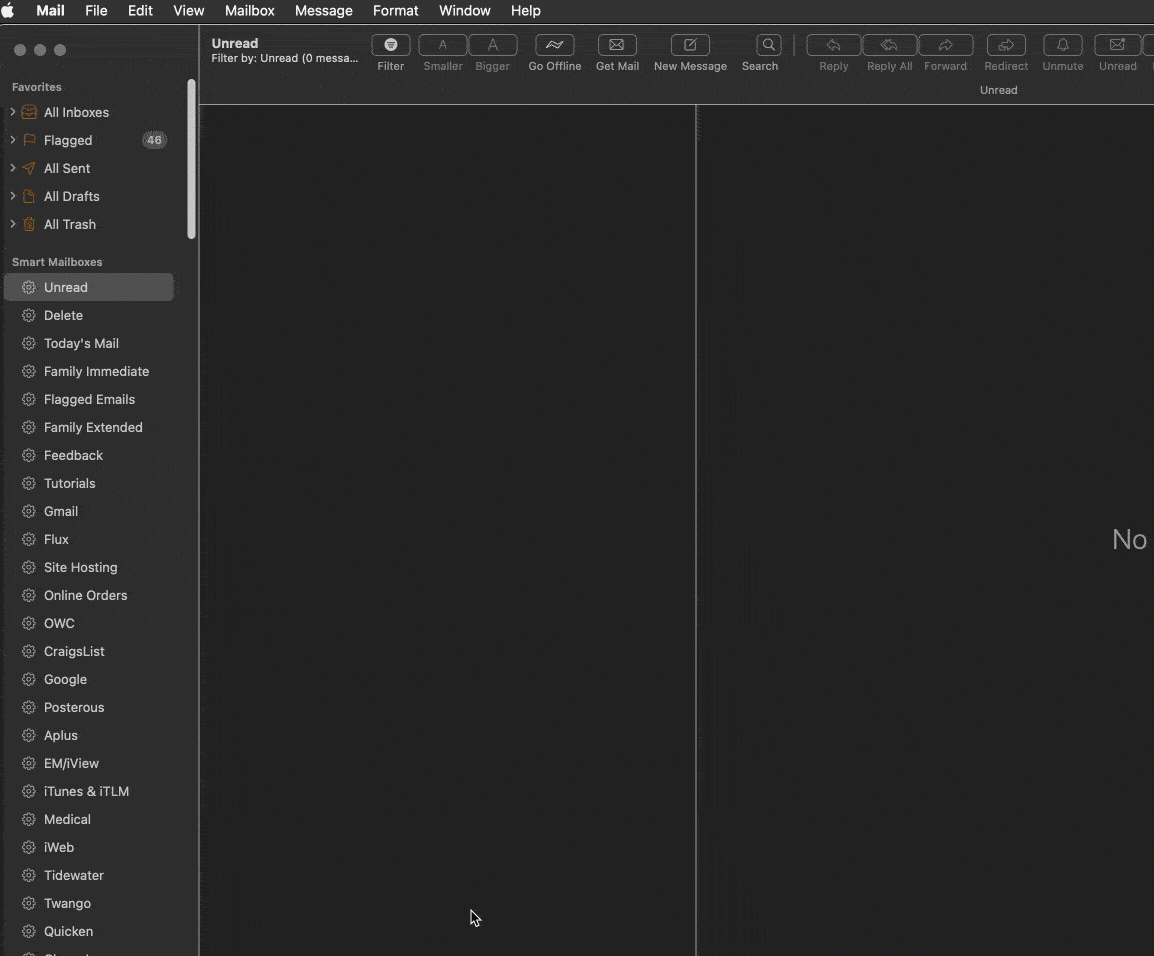Click the All Sent paper plane icon

click(29, 168)
